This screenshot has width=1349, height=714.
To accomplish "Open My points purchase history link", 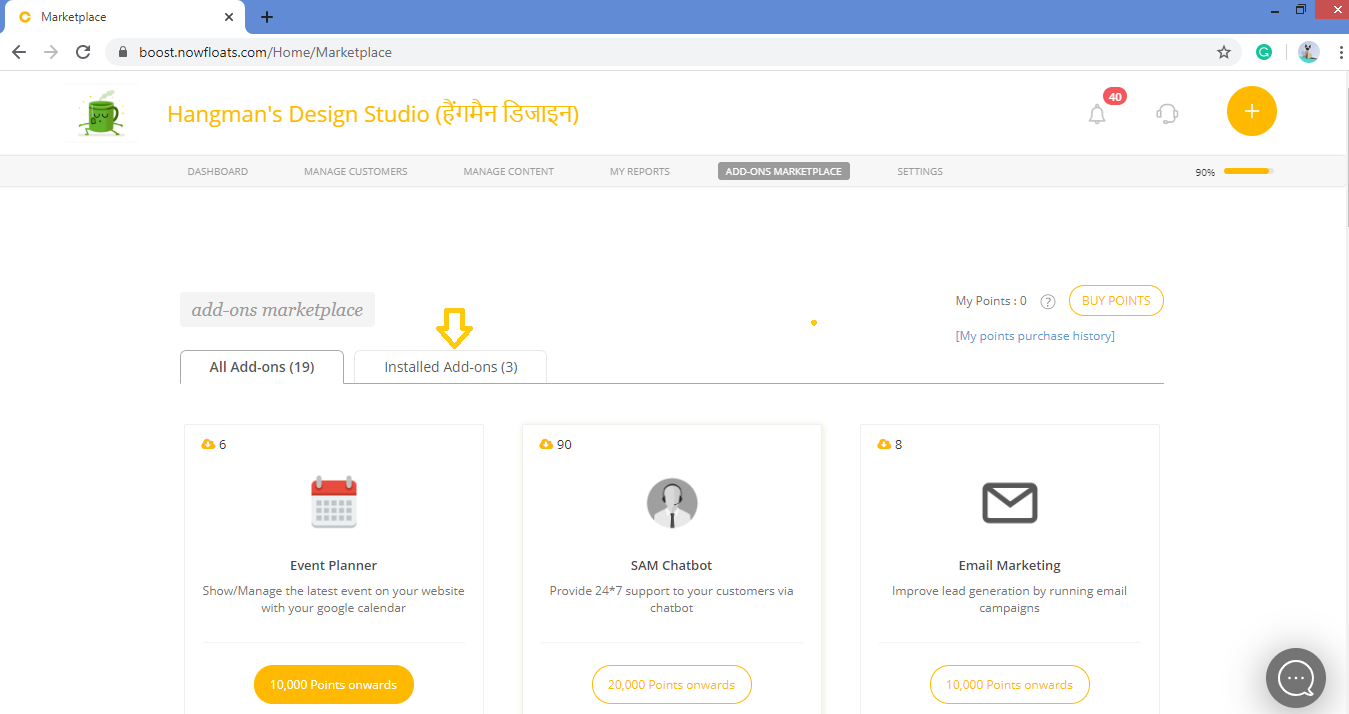I will pyautogui.click(x=1035, y=336).
